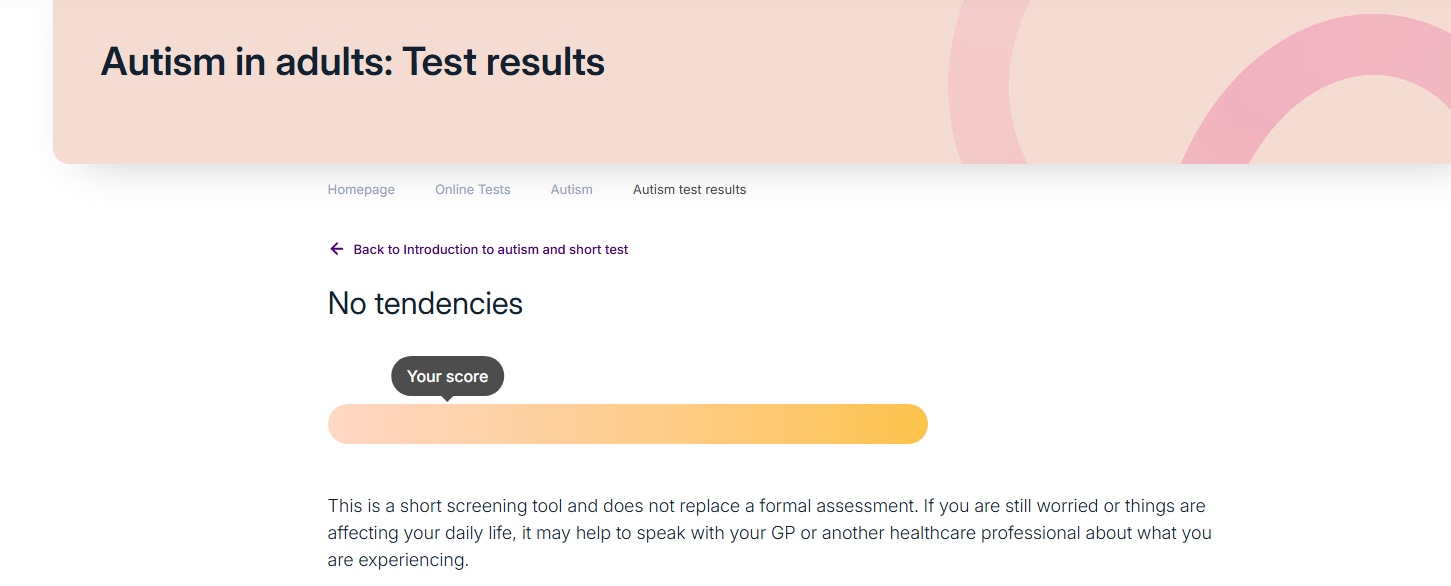
Task: Click the words are experiencing ending the paragraph
Action: [x=398, y=560]
